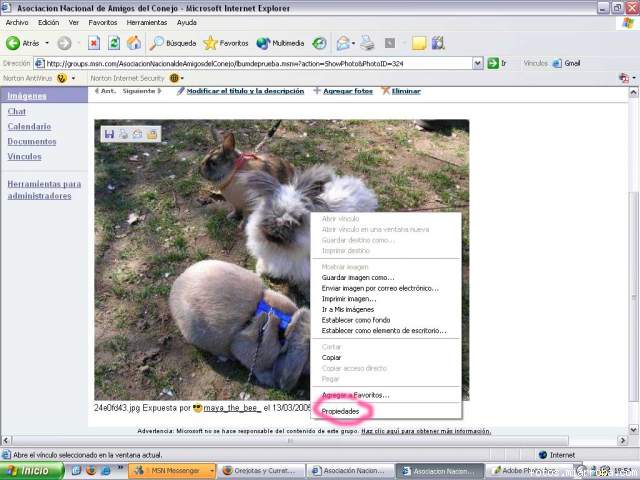The width and height of the screenshot is (640, 480).
Task: Open the Edición menu
Action: (49, 22)
